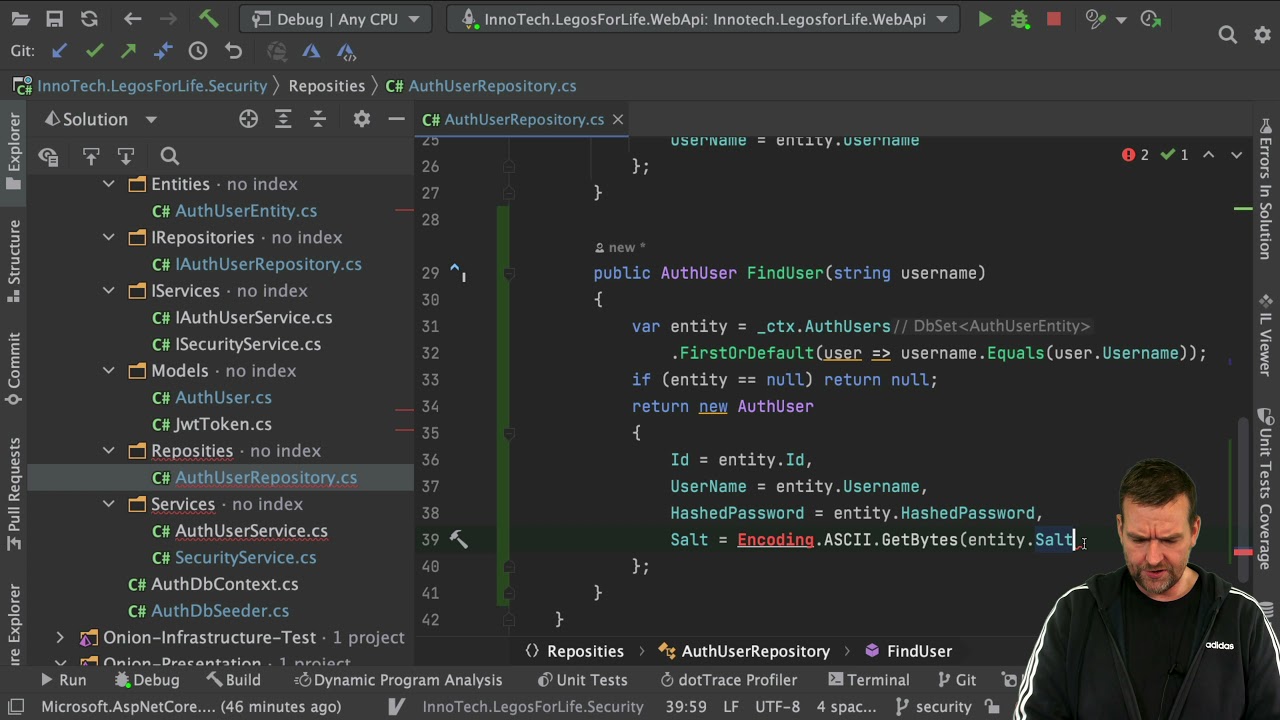The height and width of the screenshot is (720, 1280).
Task: Toggle the IL Viewer right panel
Action: pos(1265,336)
